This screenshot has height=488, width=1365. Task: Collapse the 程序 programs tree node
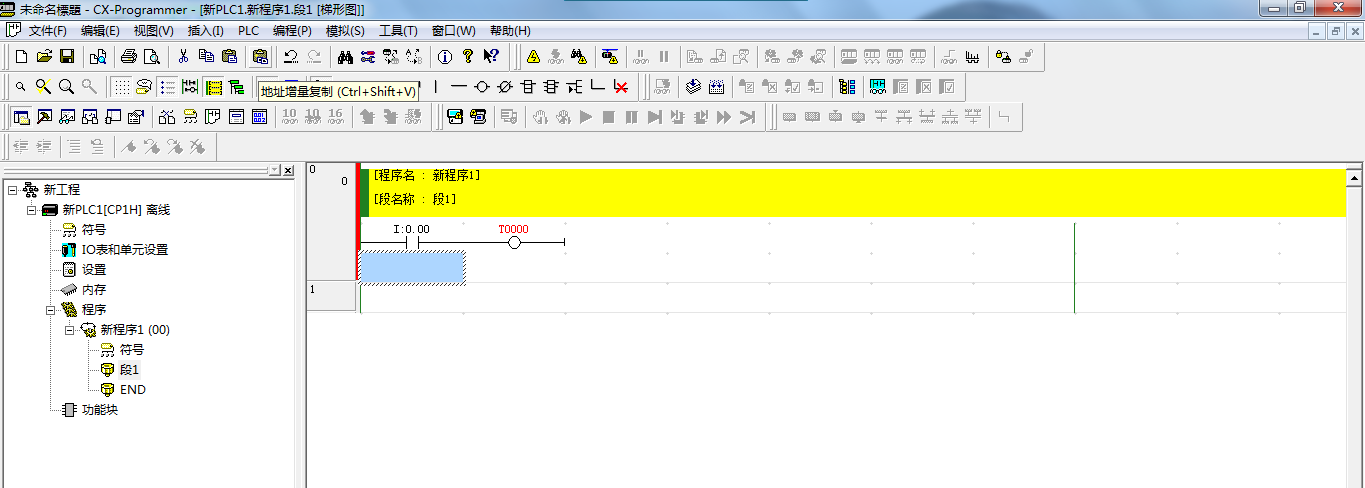click(50, 310)
